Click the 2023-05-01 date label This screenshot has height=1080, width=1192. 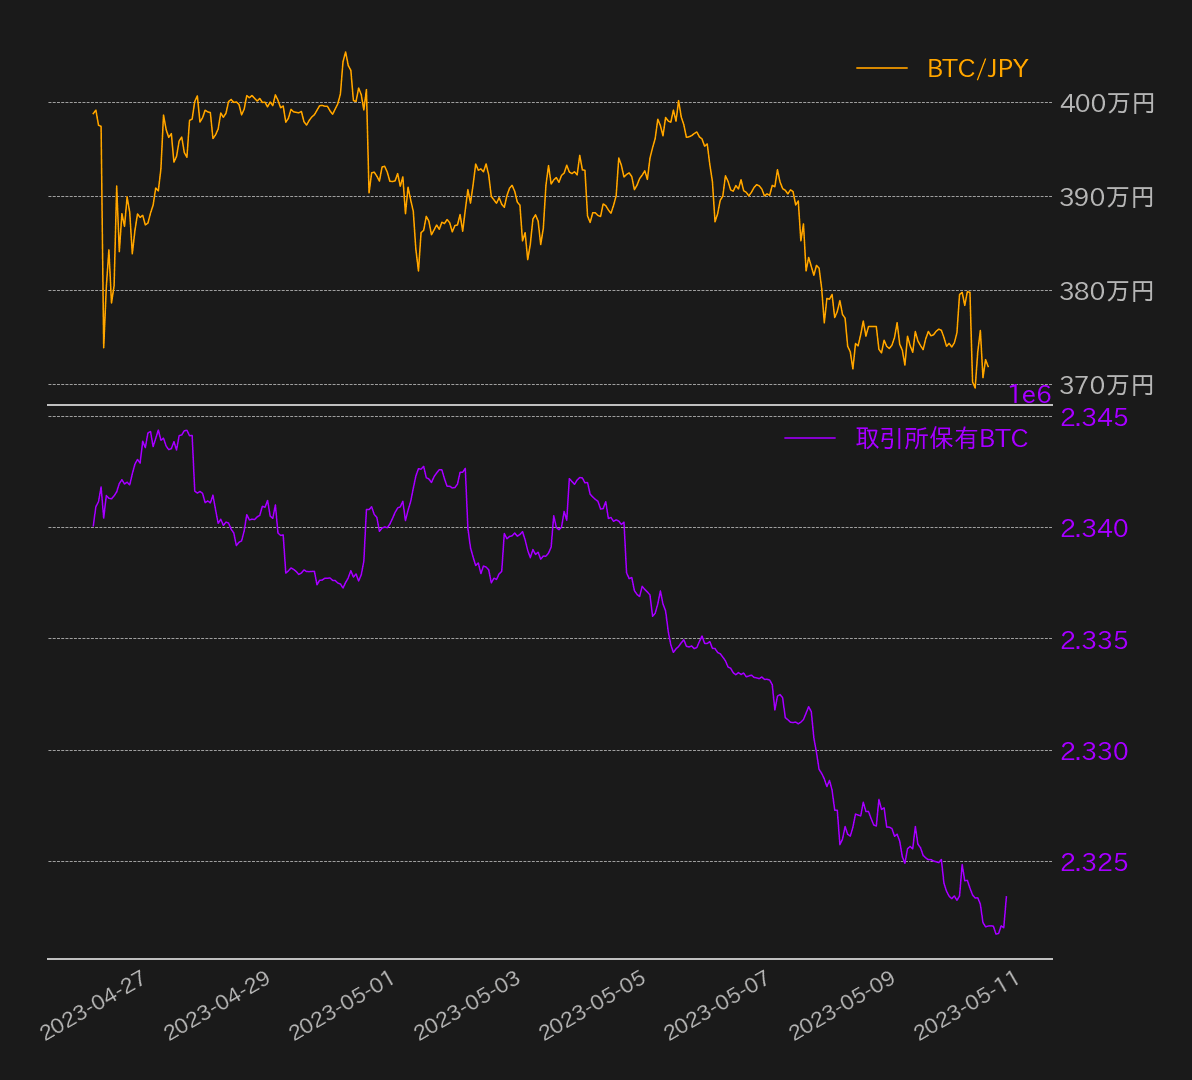pyautogui.click(x=344, y=1005)
